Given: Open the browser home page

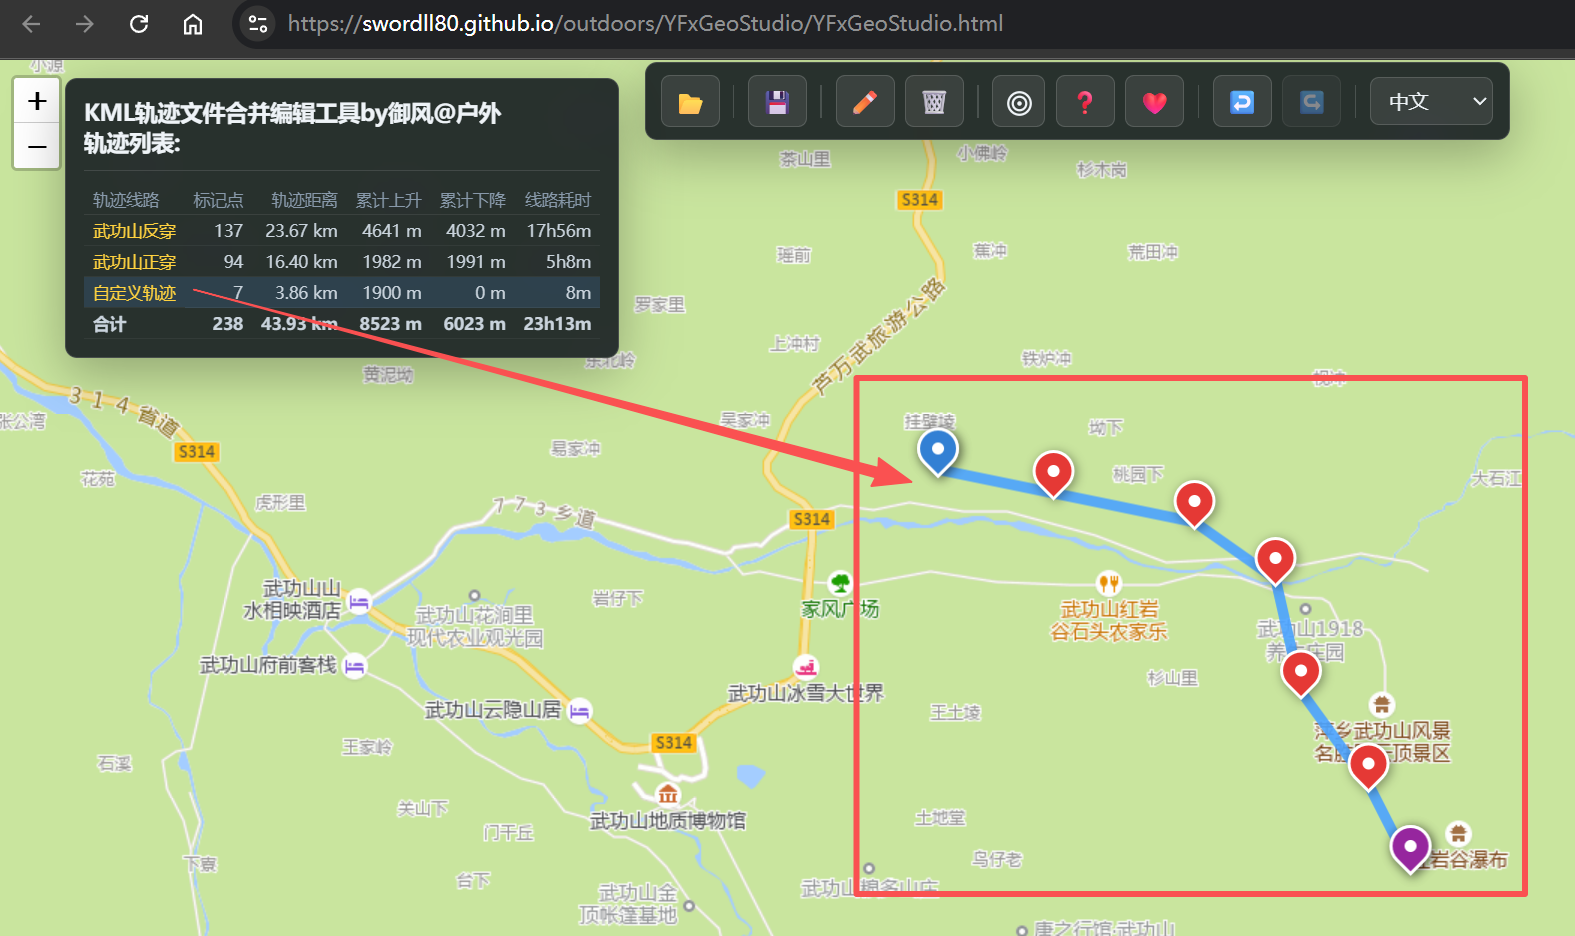Looking at the screenshot, I should (x=193, y=24).
